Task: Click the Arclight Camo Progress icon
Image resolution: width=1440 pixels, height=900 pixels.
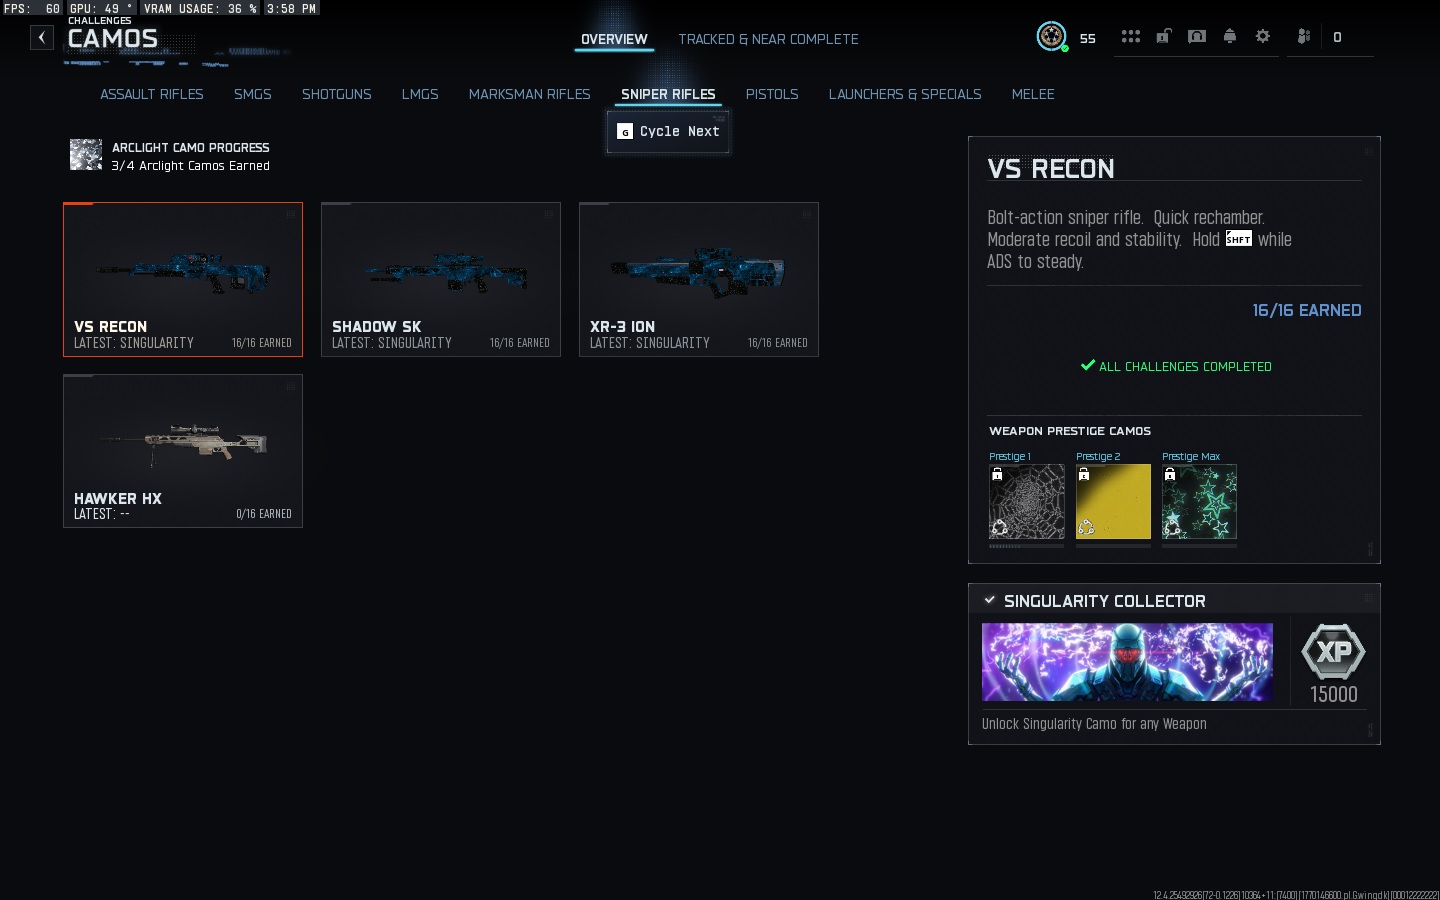Action: point(86,155)
